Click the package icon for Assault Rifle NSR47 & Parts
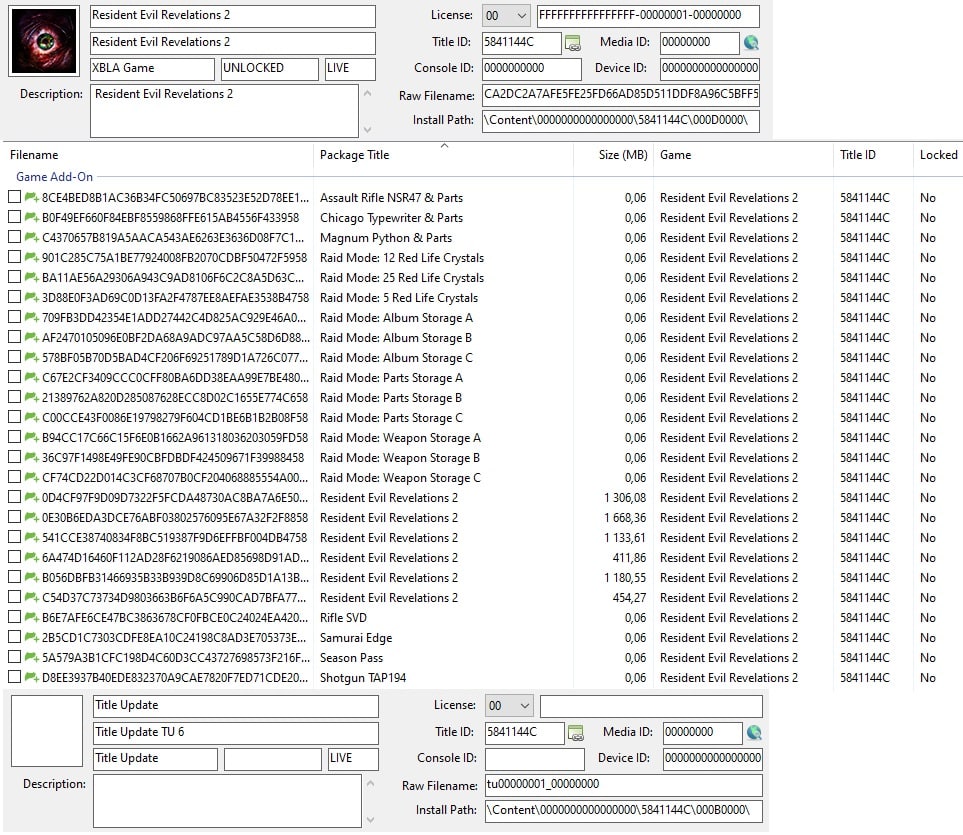 coord(32,197)
